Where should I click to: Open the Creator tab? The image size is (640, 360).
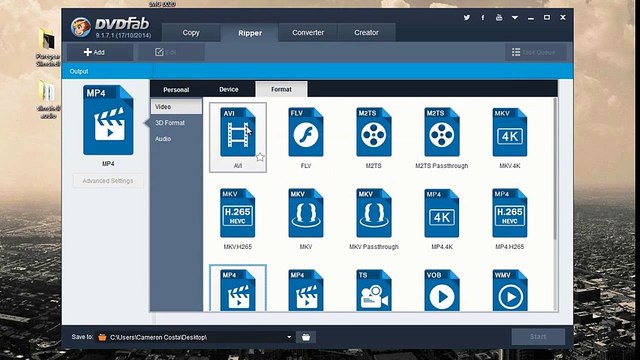(x=366, y=33)
